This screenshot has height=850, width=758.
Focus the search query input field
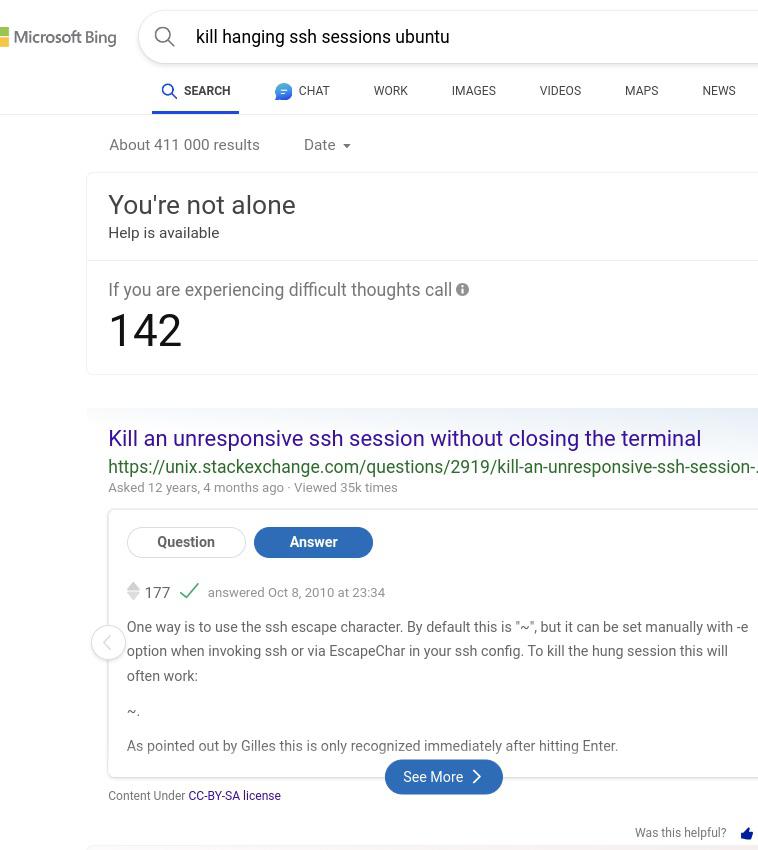coord(450,37)
